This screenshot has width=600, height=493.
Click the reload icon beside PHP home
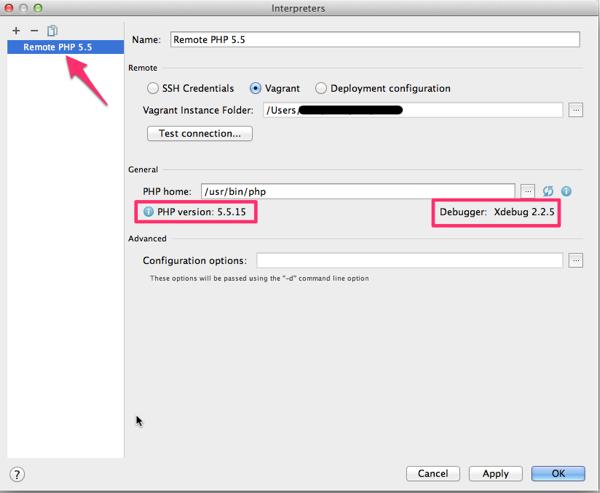click(x=548, y=191)
